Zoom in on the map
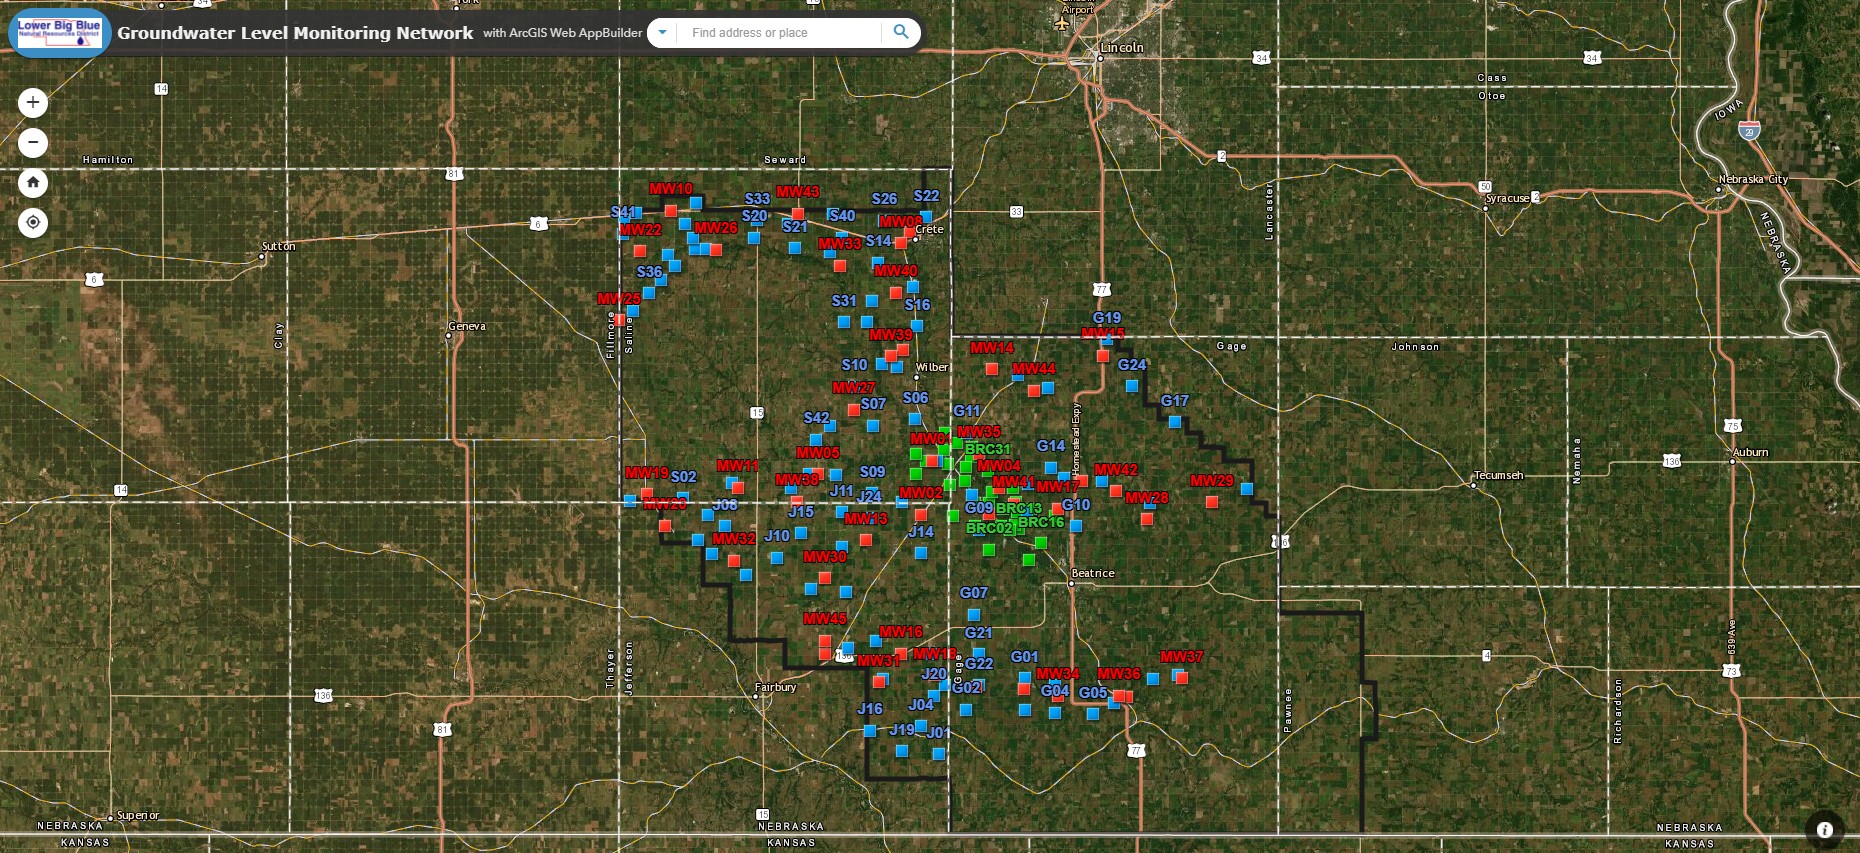Viewport: 1860px width, 853px height. click(33, 102)
